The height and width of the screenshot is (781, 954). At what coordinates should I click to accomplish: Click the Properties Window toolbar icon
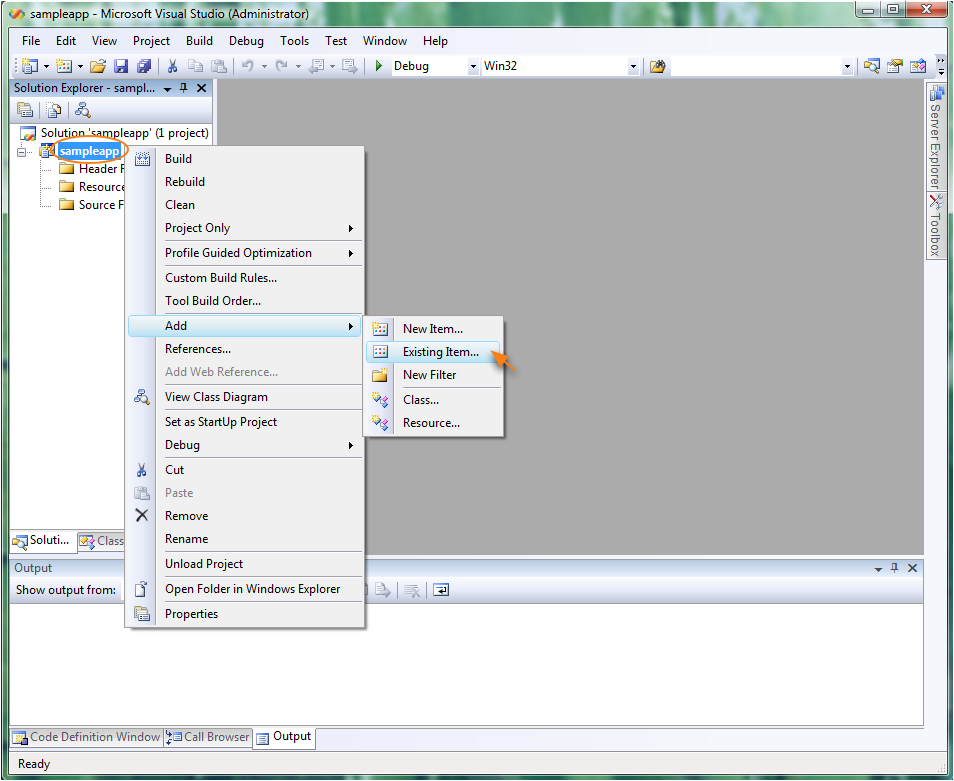pyautogui.click(x=894, y=66)
